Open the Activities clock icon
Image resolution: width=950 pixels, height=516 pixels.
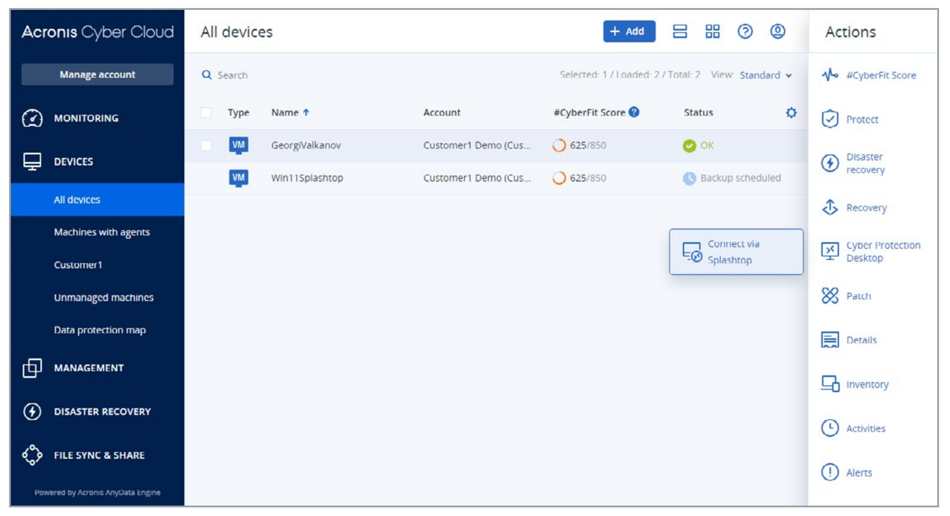(829, 428)
